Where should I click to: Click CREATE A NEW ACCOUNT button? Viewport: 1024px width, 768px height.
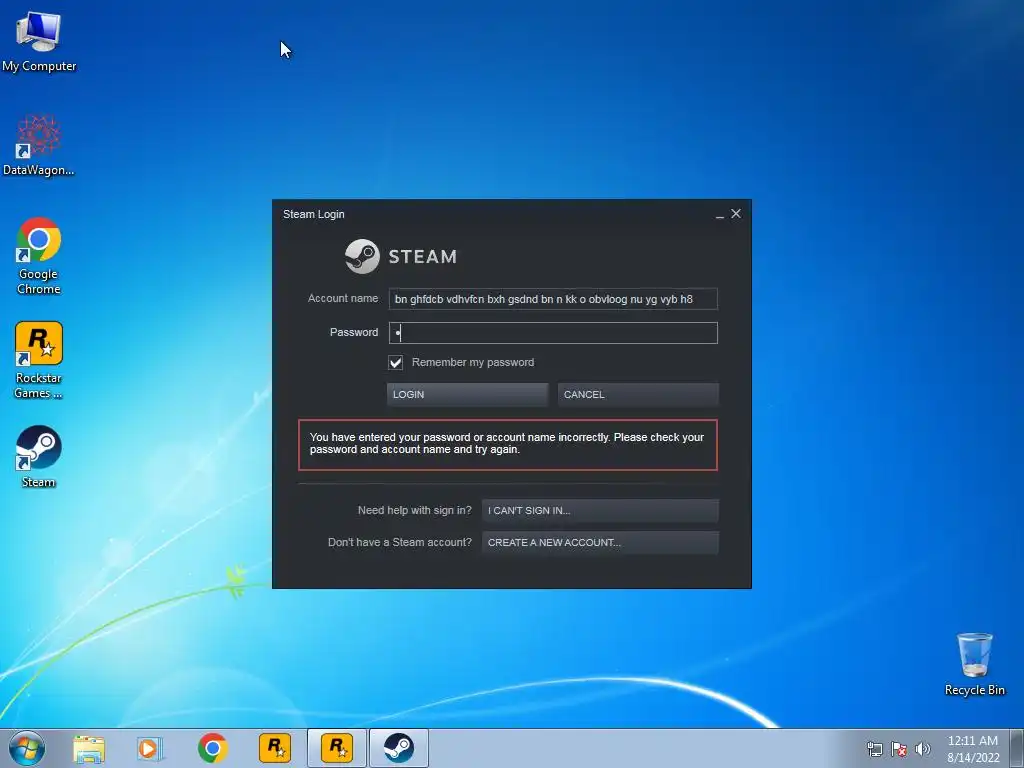tap(600, 543)
